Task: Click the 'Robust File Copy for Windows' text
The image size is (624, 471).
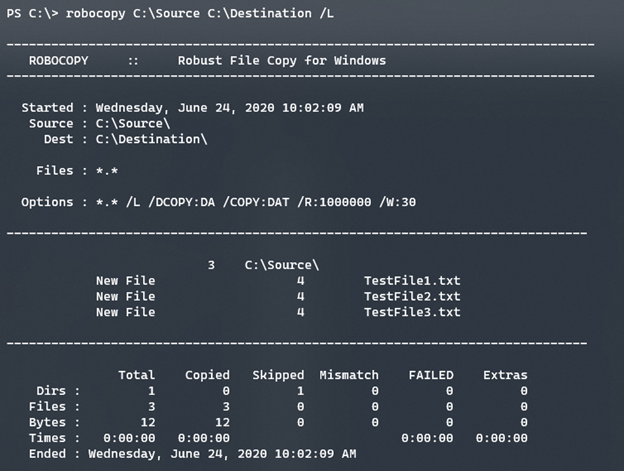Action: pos(281,60)
